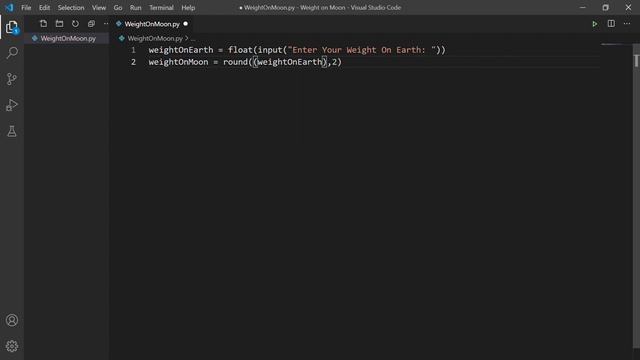Open the Go menu

118,8
